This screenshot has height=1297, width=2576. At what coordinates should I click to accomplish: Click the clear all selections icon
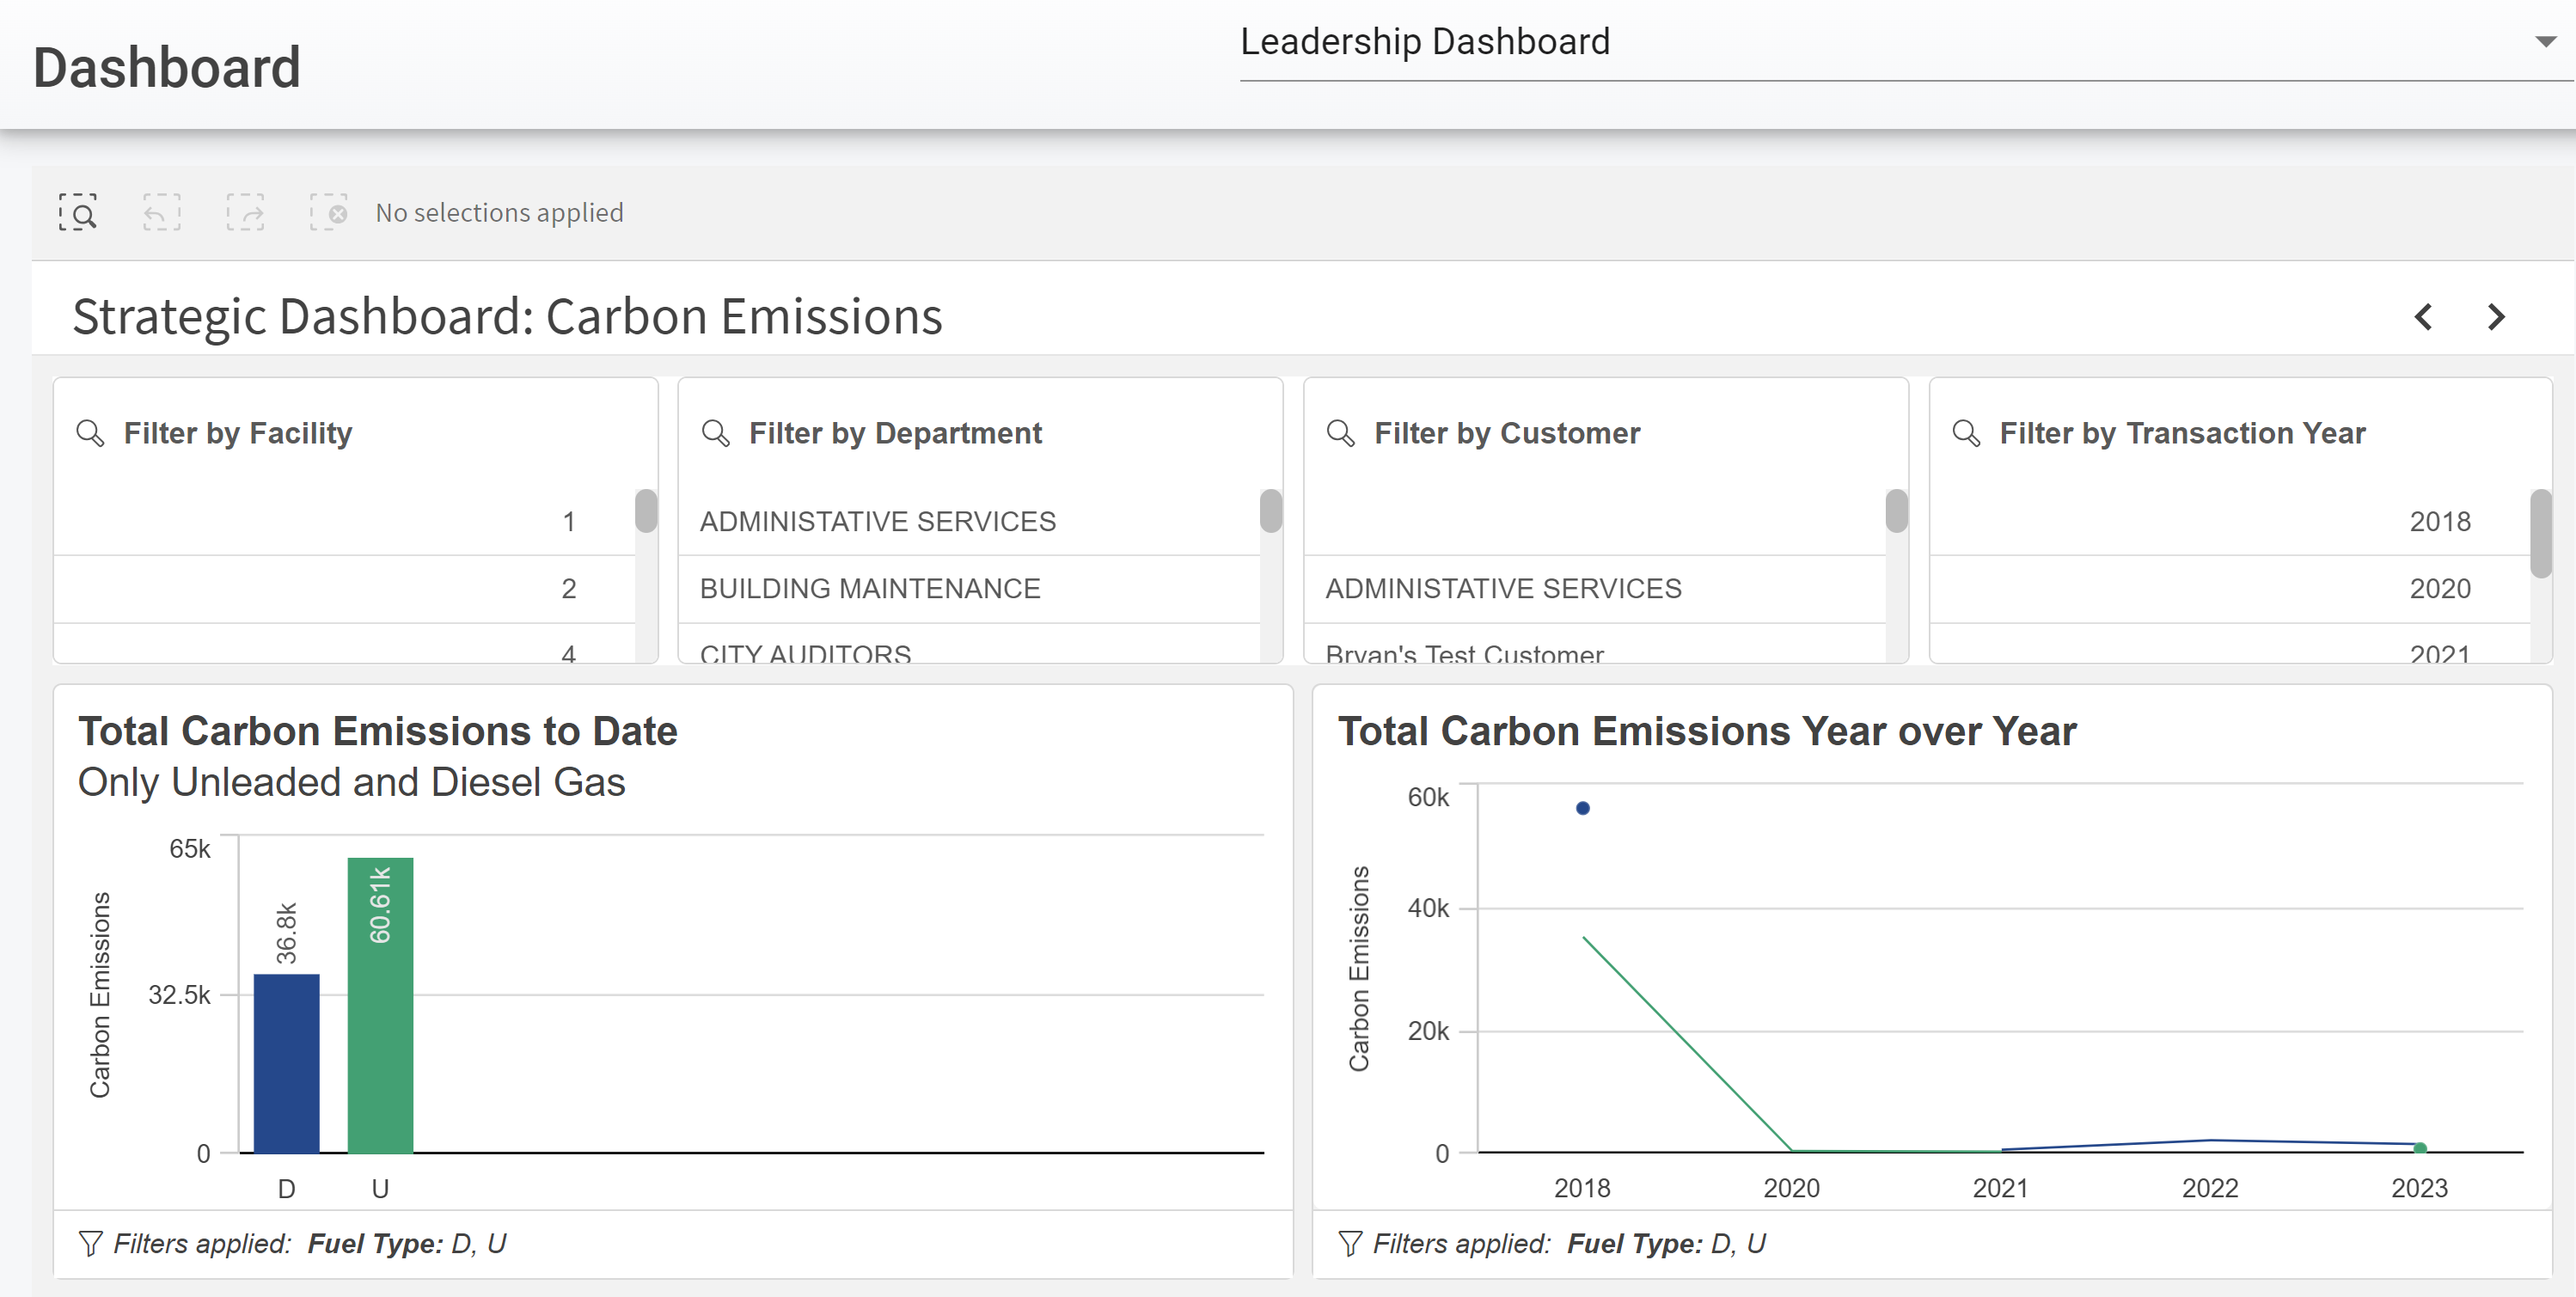(x=329, y=212)
